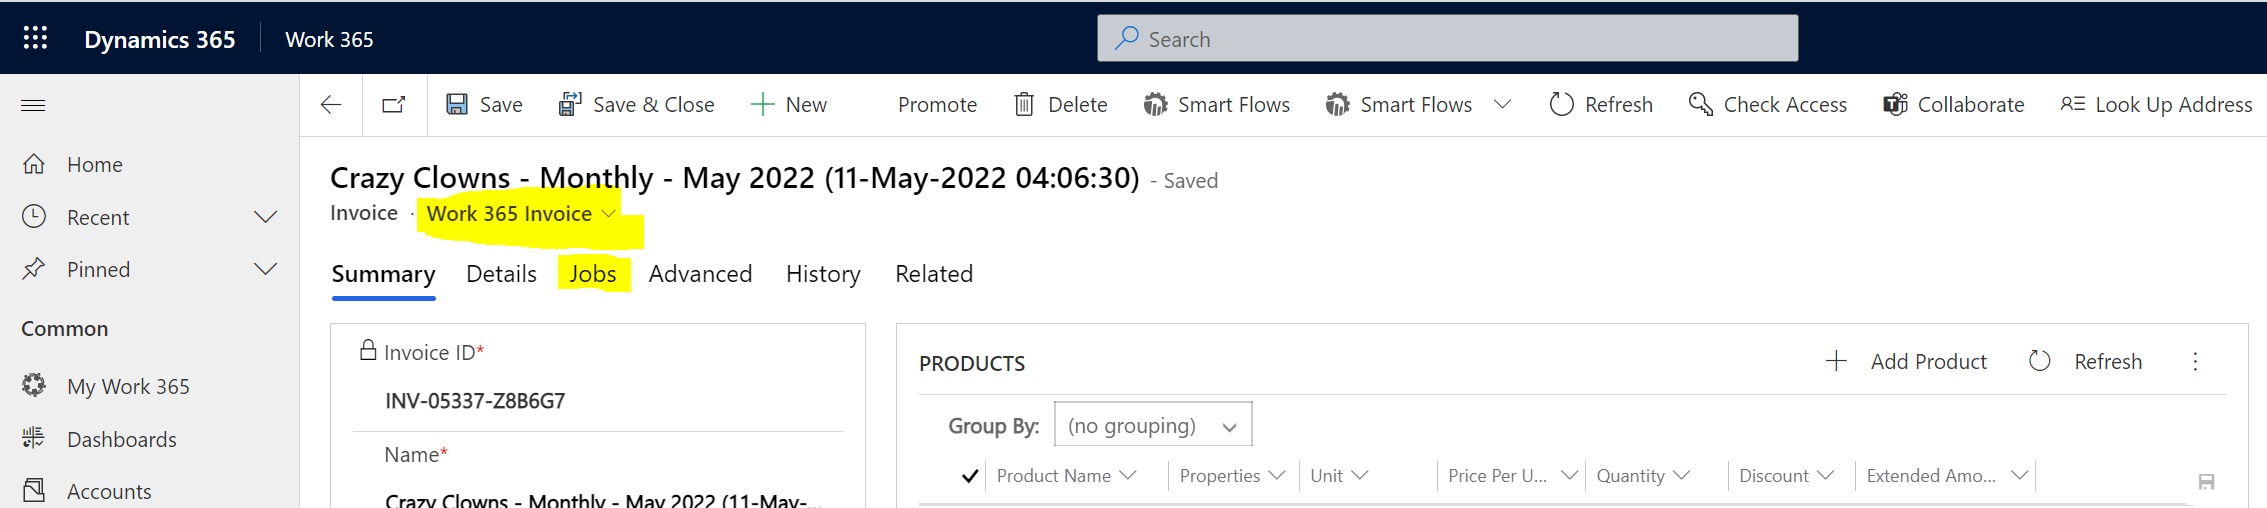
Task: Click Work 365 app name in header
Action: pos(329,39)
